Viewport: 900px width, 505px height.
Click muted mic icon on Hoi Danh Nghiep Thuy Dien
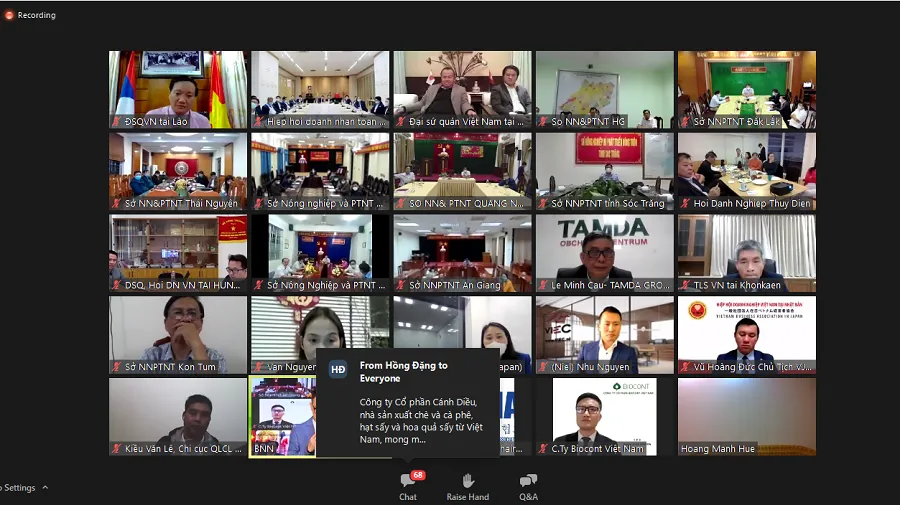[x=685, y=204]
